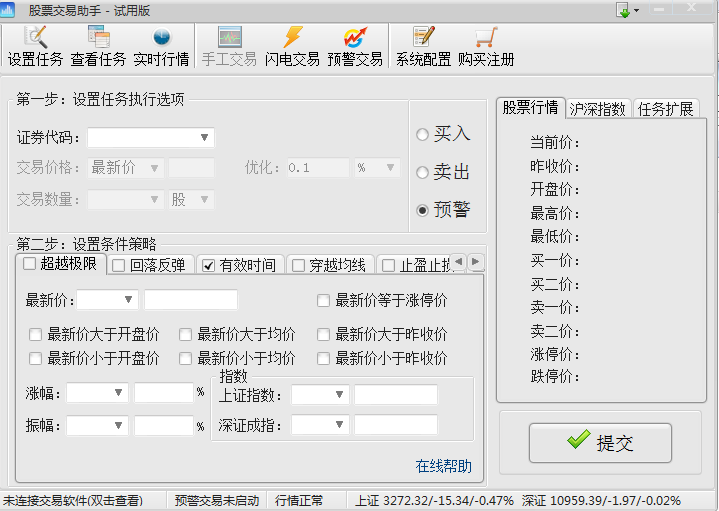Click the 交易价格 price input field
The image size is (719, 511).
pos(191,168)
